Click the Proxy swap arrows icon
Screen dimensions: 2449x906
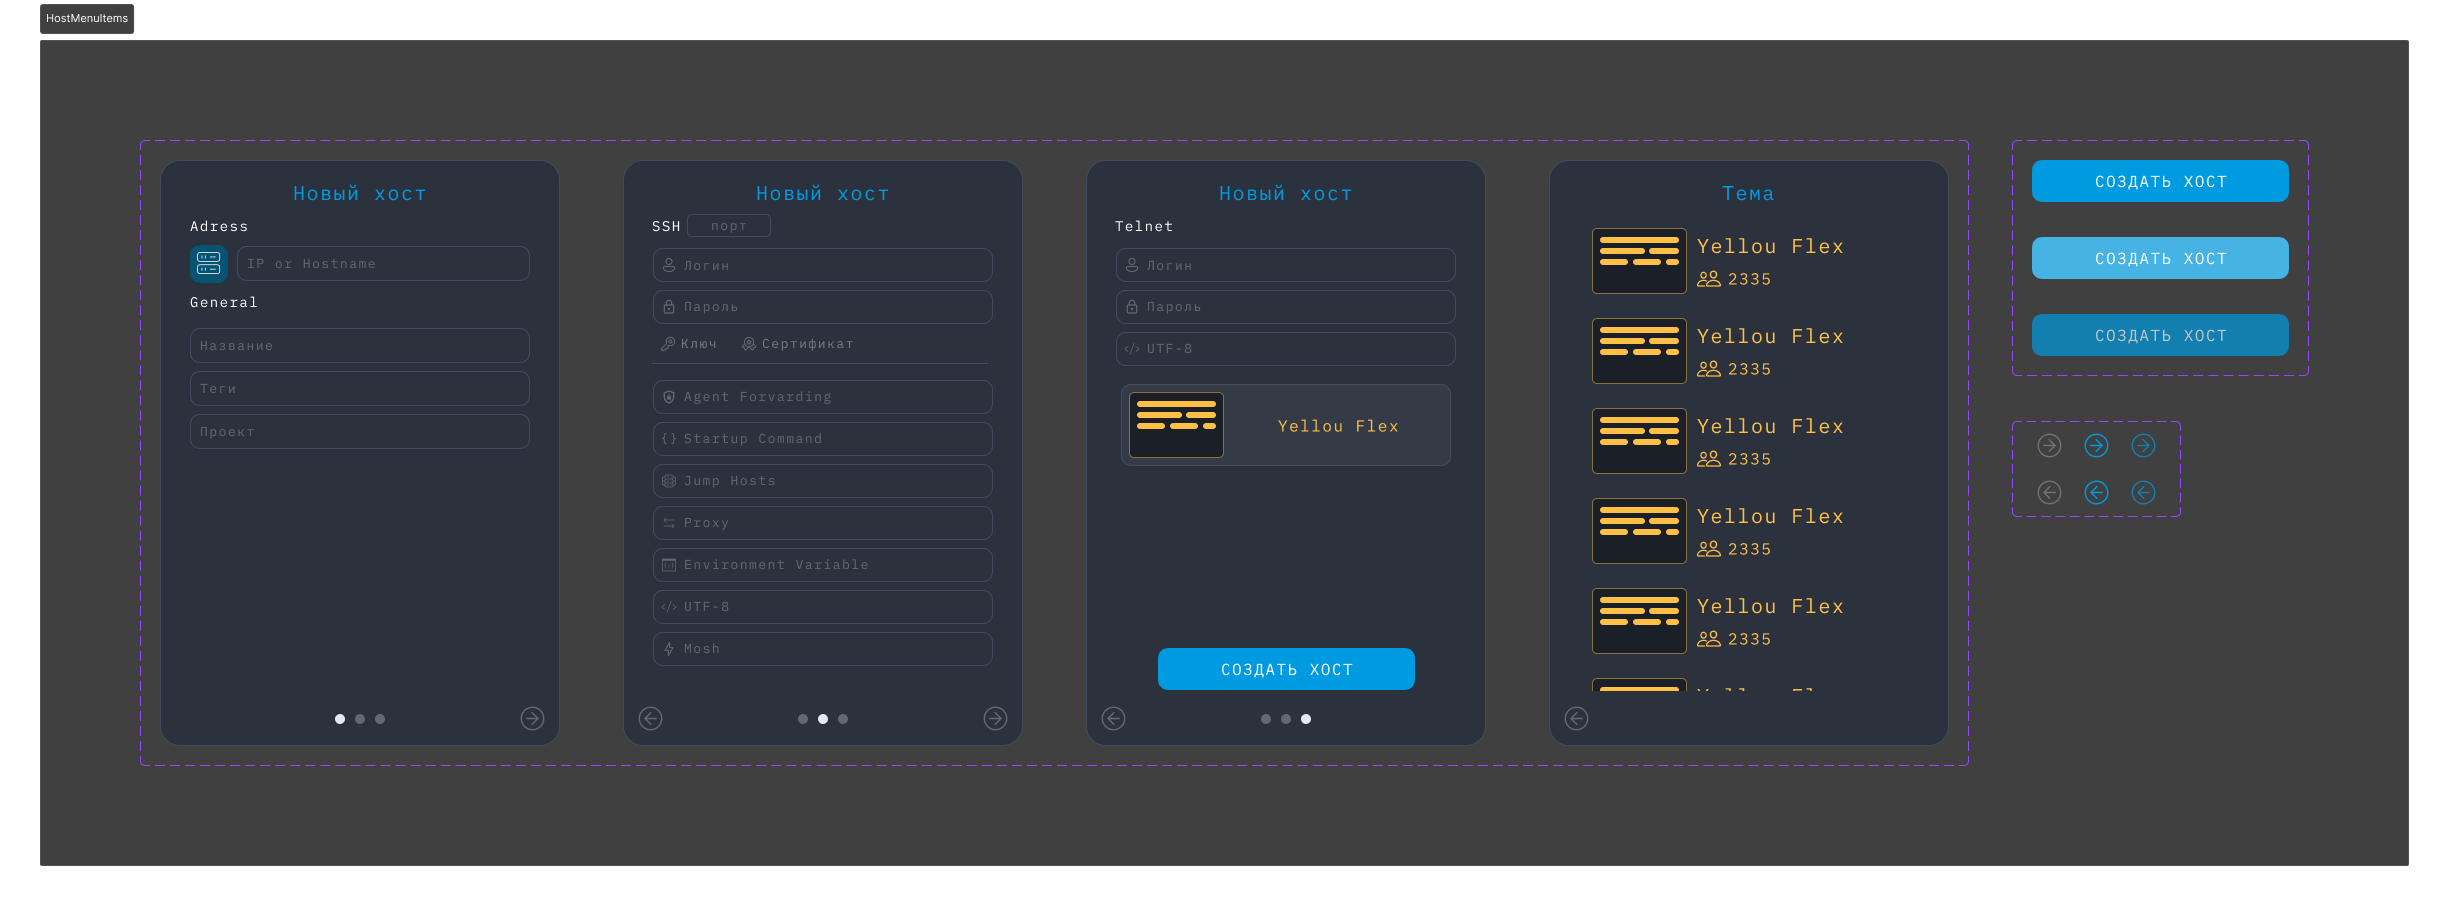pos(668,522)
